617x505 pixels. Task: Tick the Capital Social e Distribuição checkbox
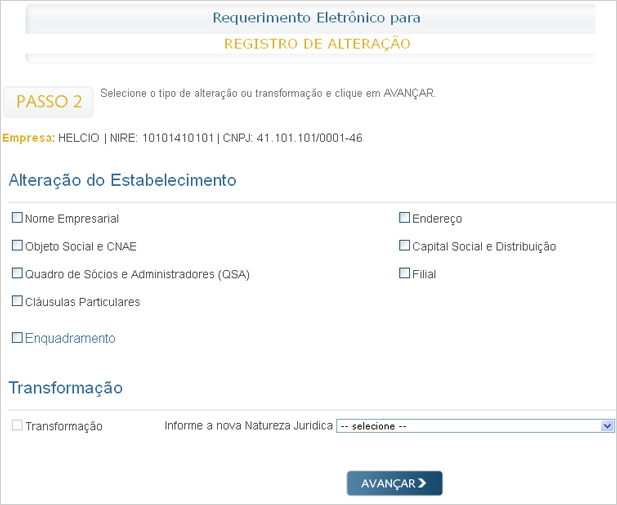coord(405,245)
